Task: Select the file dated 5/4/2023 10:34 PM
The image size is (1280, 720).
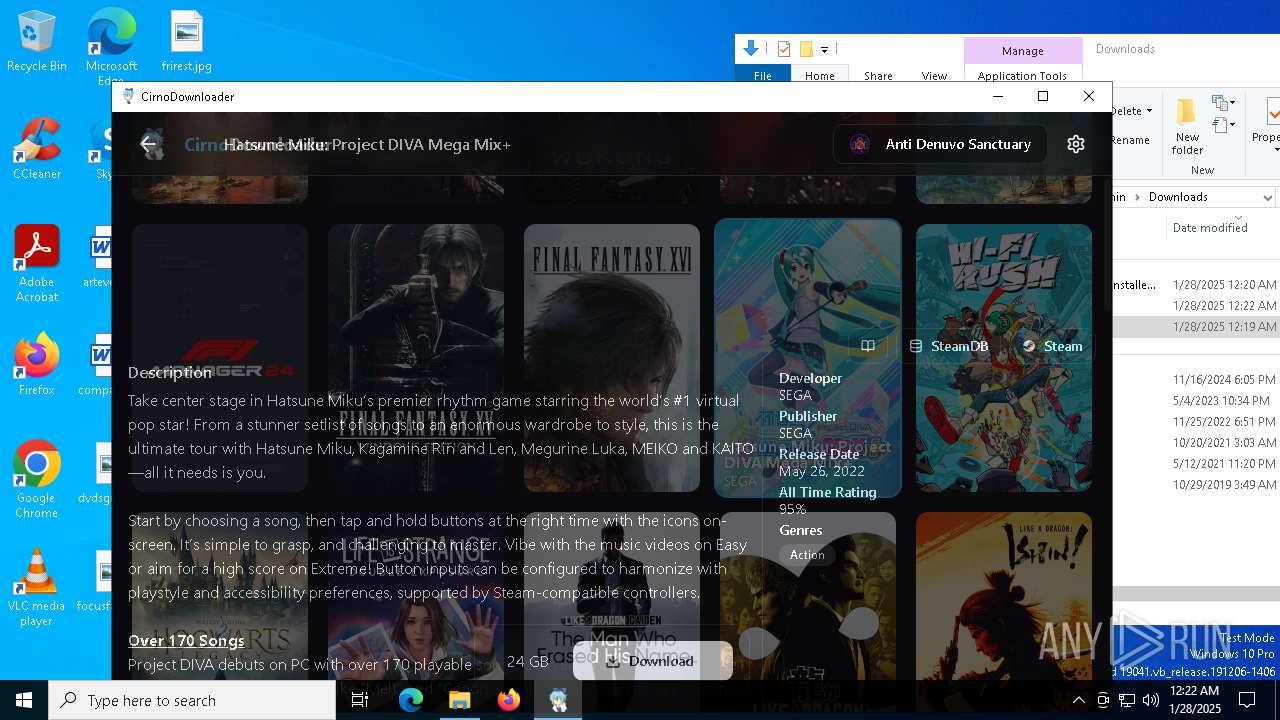Action: (1196, 401)
